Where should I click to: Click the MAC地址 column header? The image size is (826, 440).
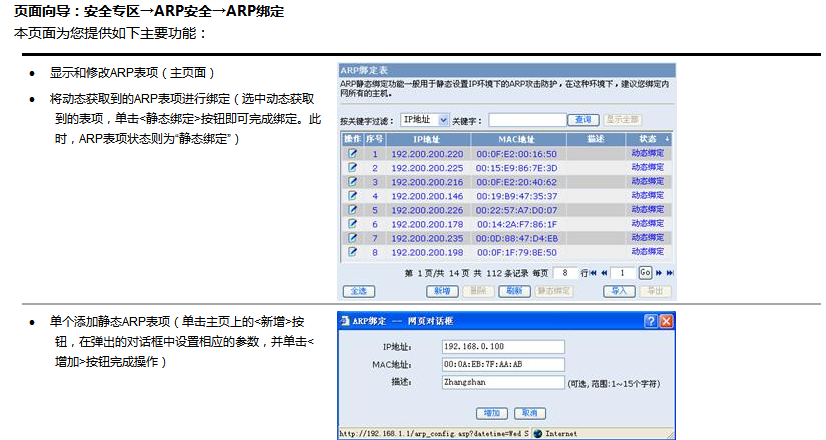point(517,139)
